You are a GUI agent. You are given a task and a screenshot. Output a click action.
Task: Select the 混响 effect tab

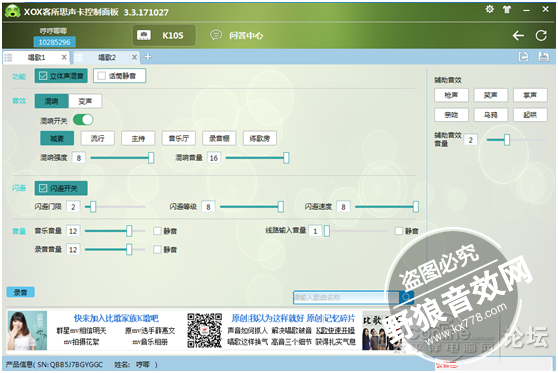52,101
